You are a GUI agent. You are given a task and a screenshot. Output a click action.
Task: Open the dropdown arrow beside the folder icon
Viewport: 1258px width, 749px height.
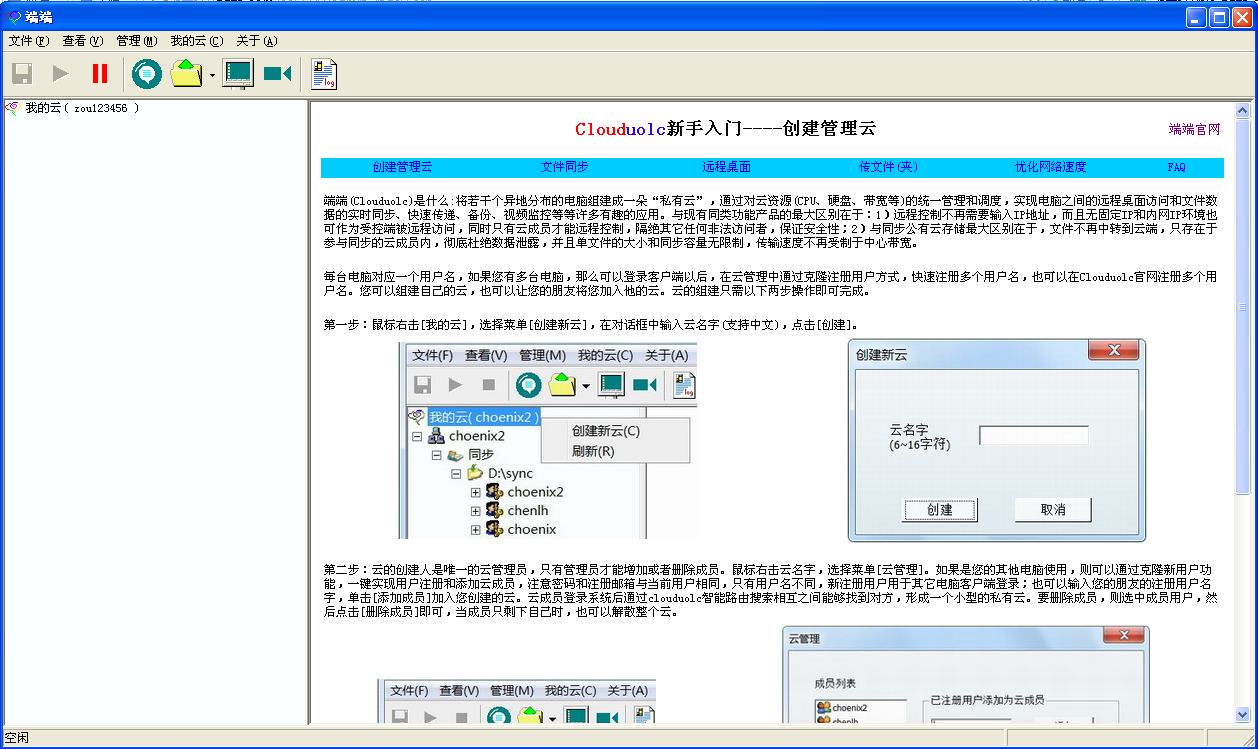click(x=212, y=75)
